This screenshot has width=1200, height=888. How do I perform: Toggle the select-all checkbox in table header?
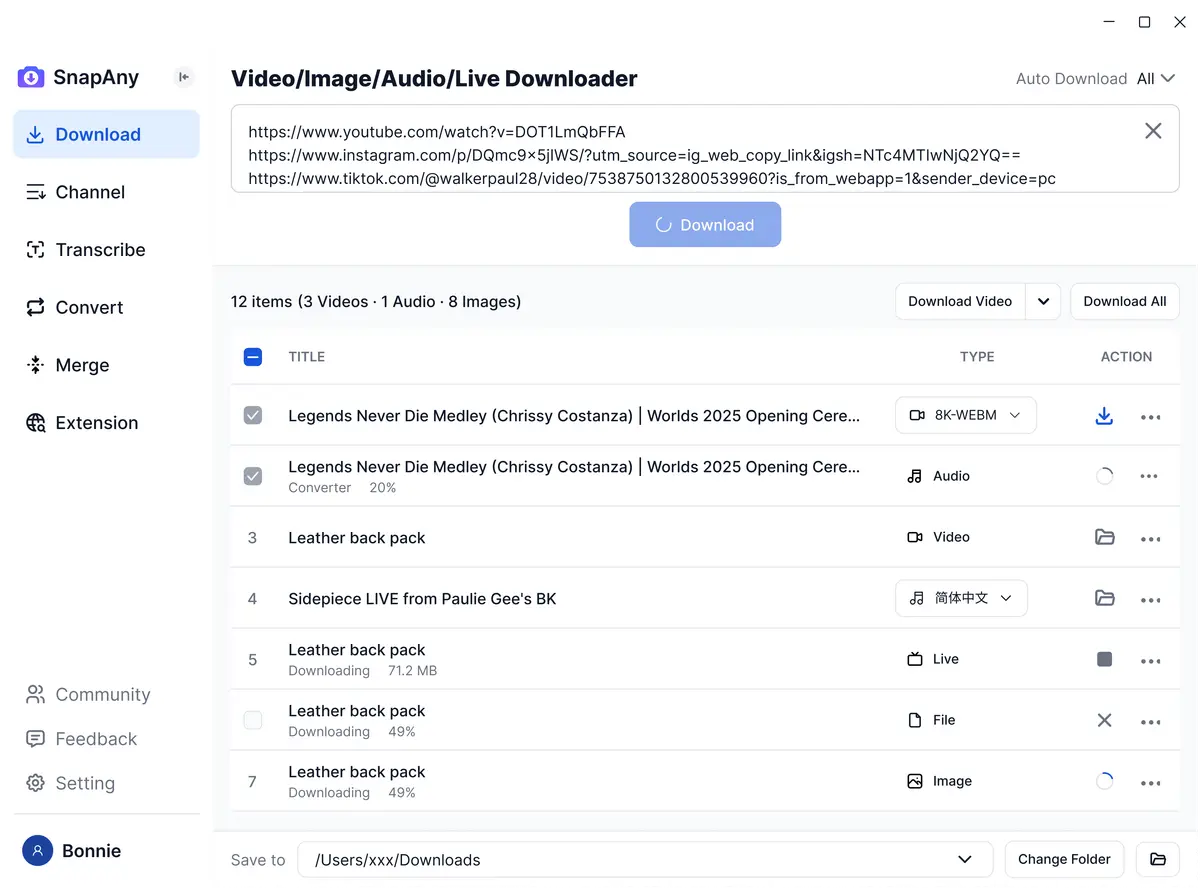[x=253, y=357]
